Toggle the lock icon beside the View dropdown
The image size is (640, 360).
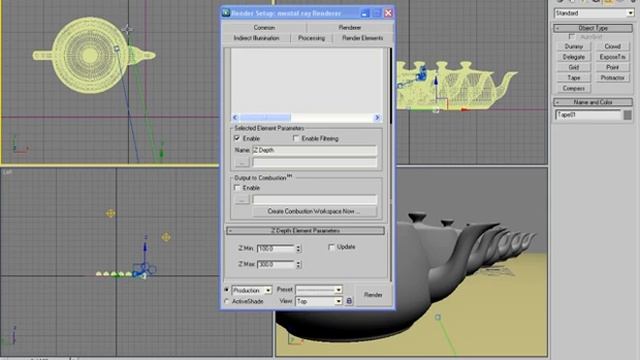(x=349, y=301)
